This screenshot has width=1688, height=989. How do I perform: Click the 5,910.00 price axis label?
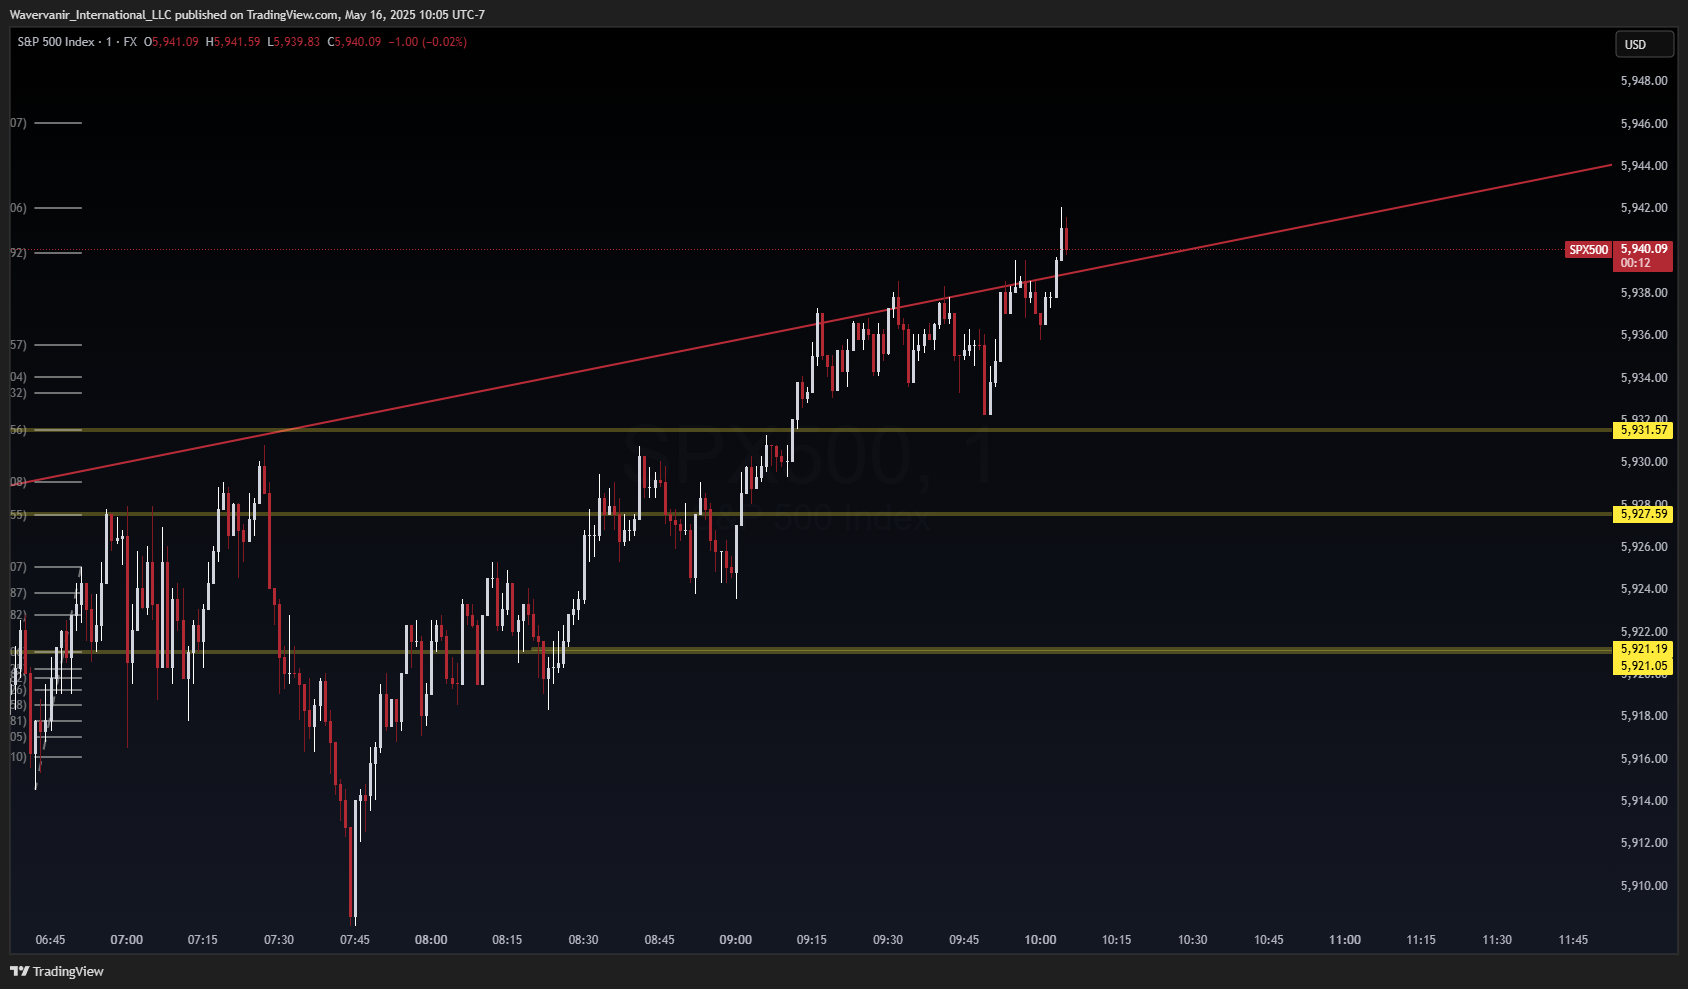[1644, 886]
